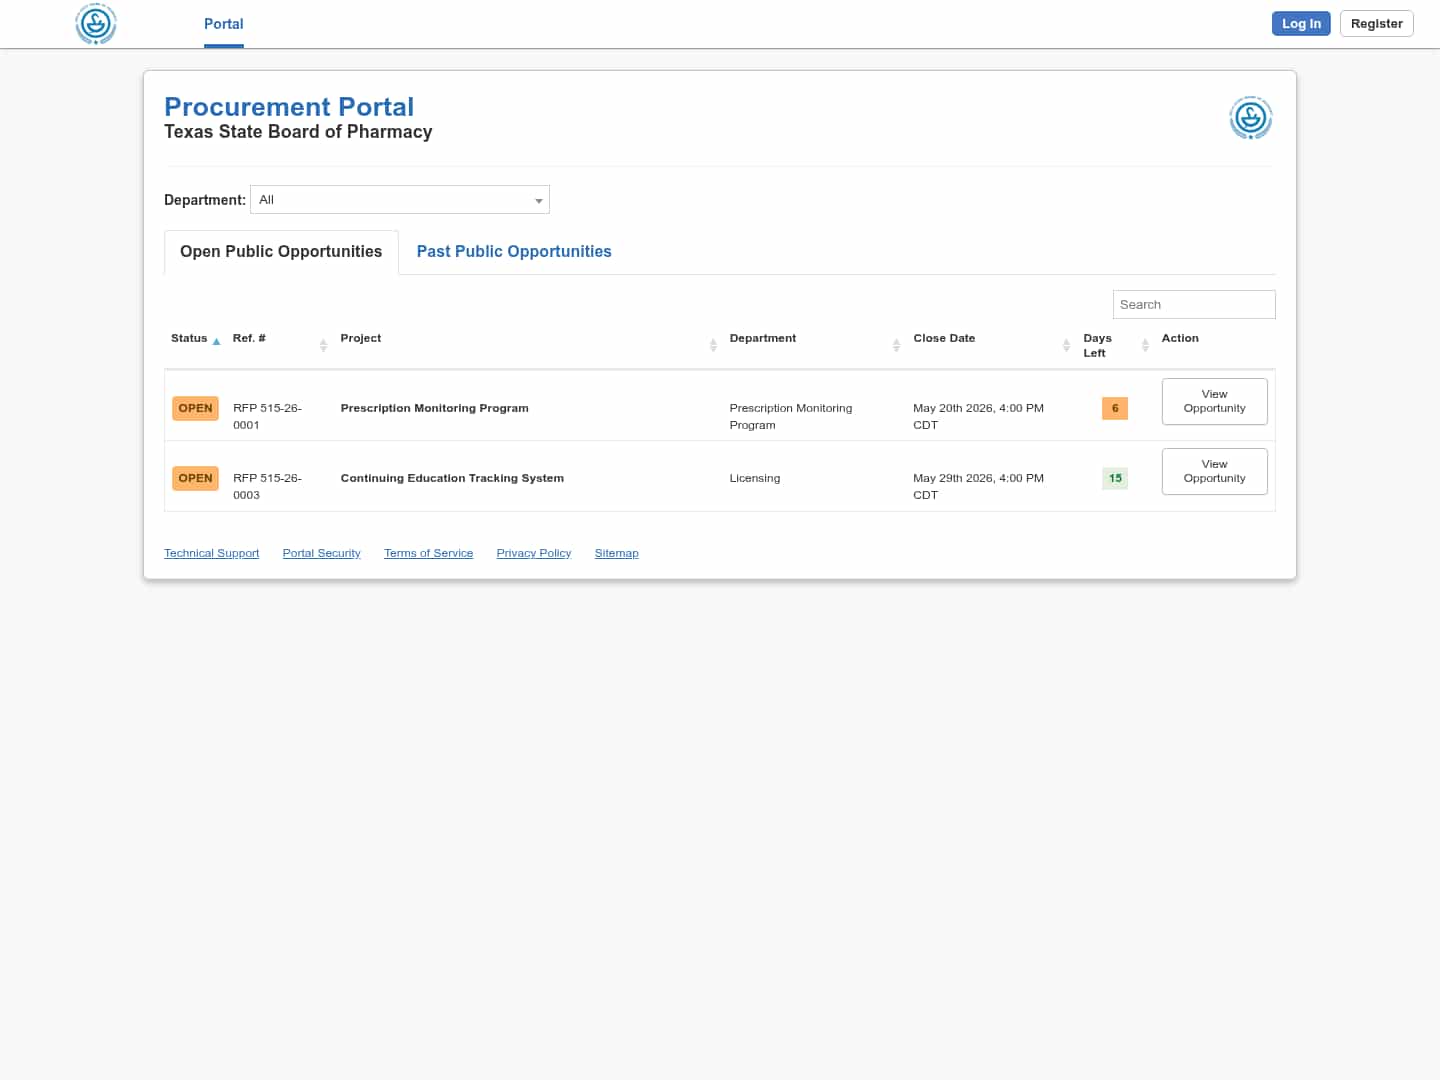Click reference number RFP 515-26-0003
This screenshot has width=1440, height=1080.
tap(267, 486)
